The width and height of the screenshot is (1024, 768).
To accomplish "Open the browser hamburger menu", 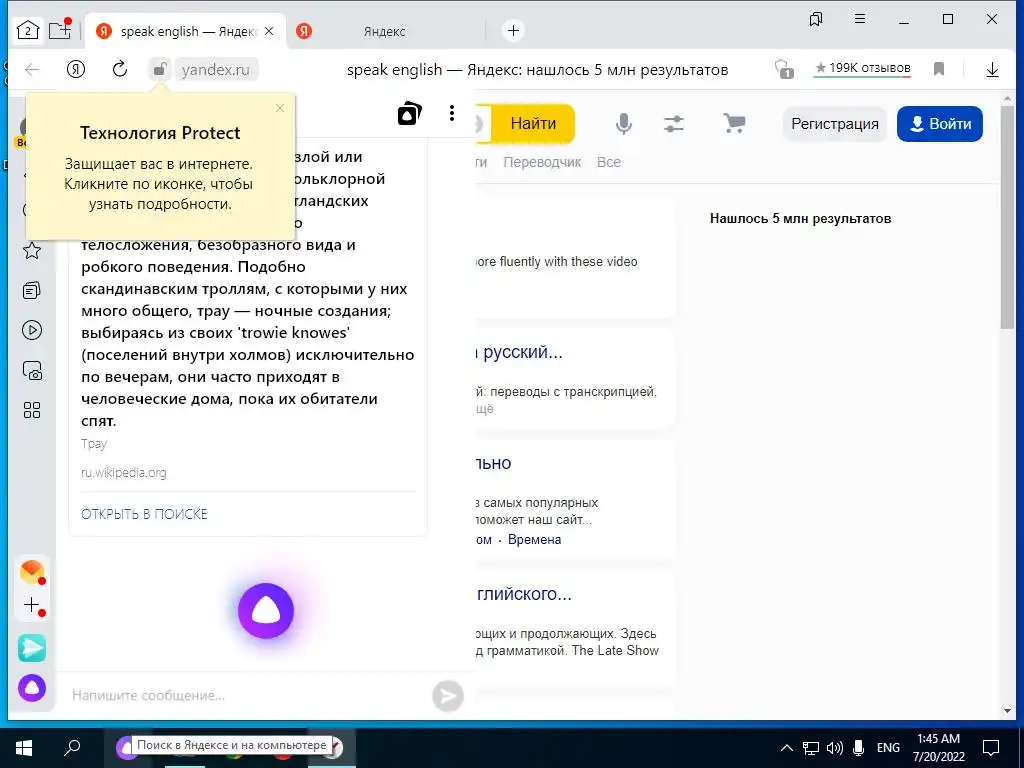I will click(860, 19).
